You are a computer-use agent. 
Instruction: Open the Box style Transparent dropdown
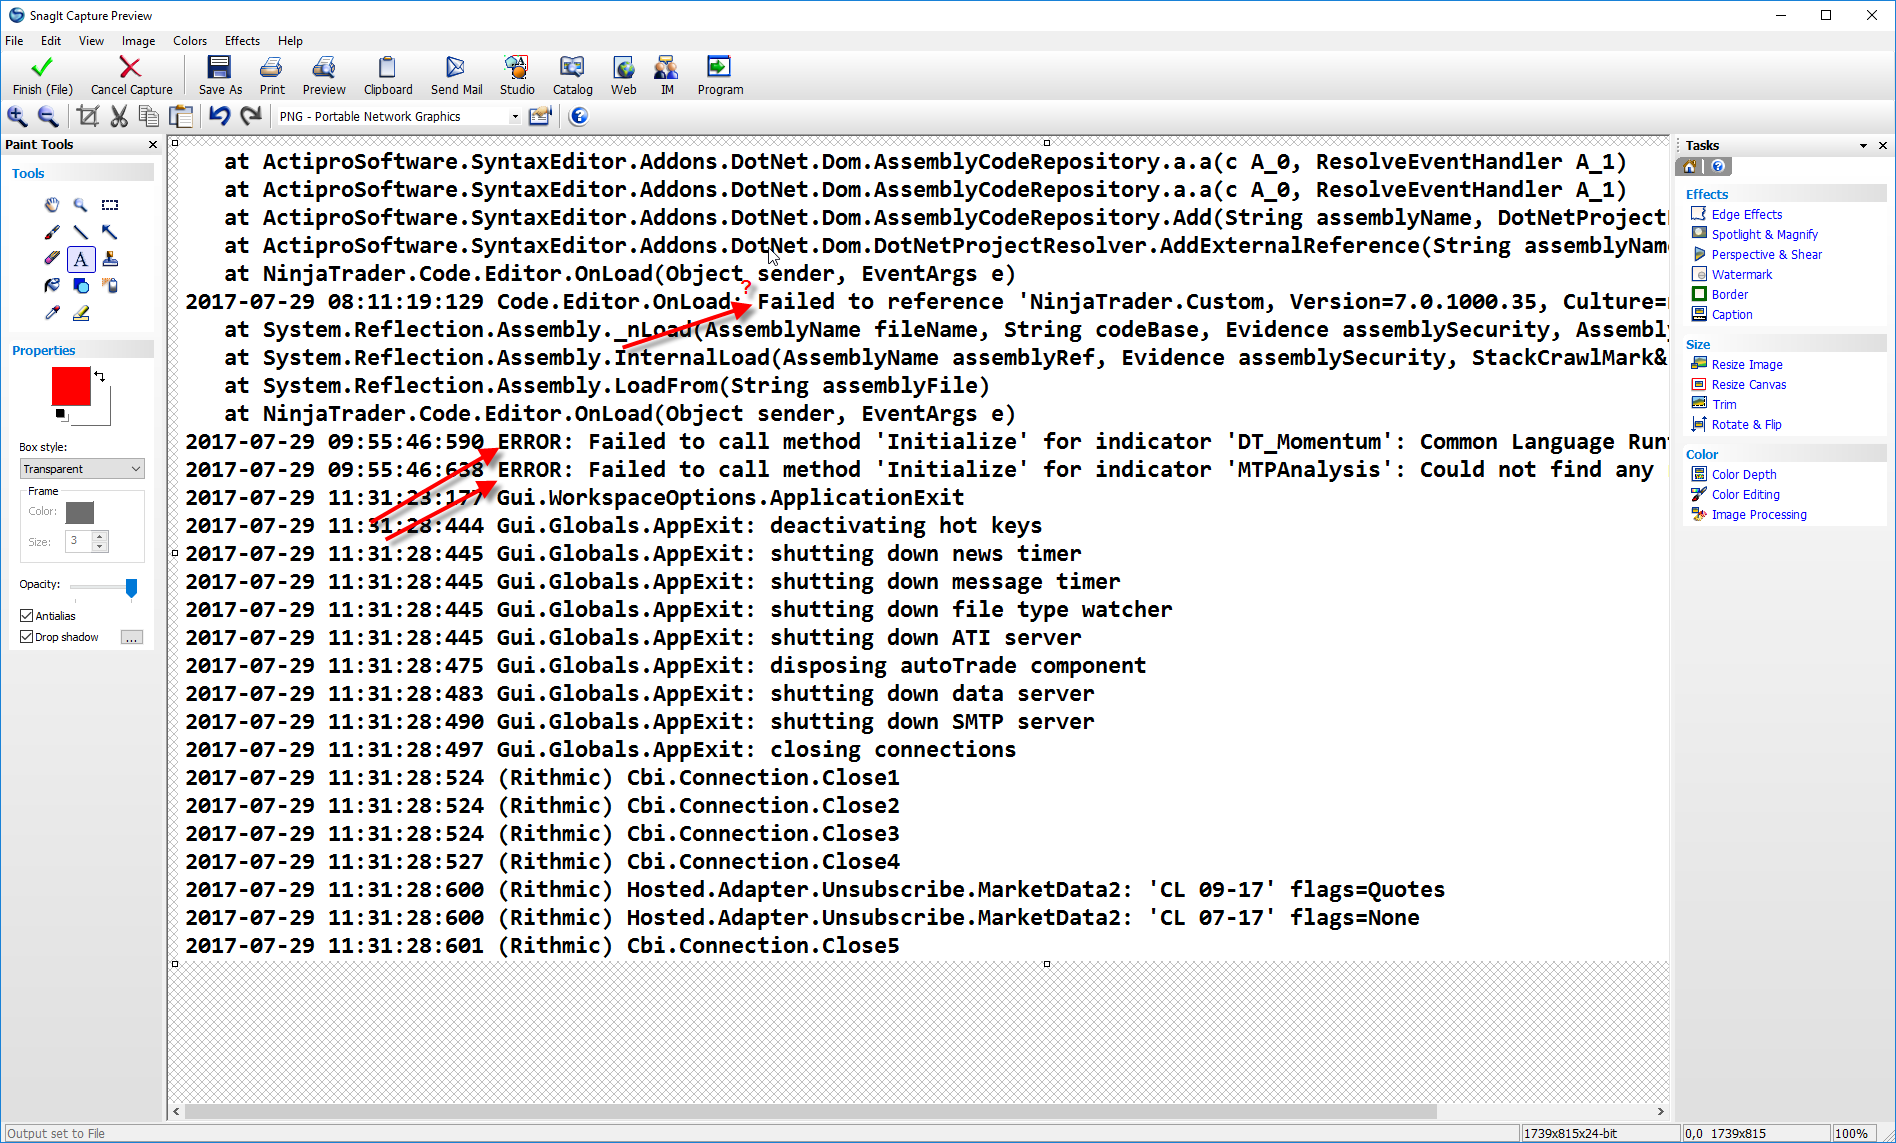pyautogui.click(x=82, y=469)
